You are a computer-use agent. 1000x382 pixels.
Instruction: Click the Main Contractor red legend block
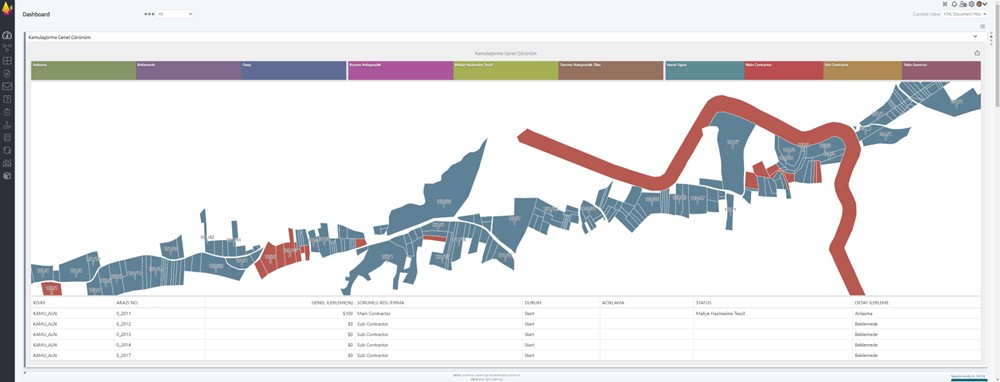[x=784, y=70]
